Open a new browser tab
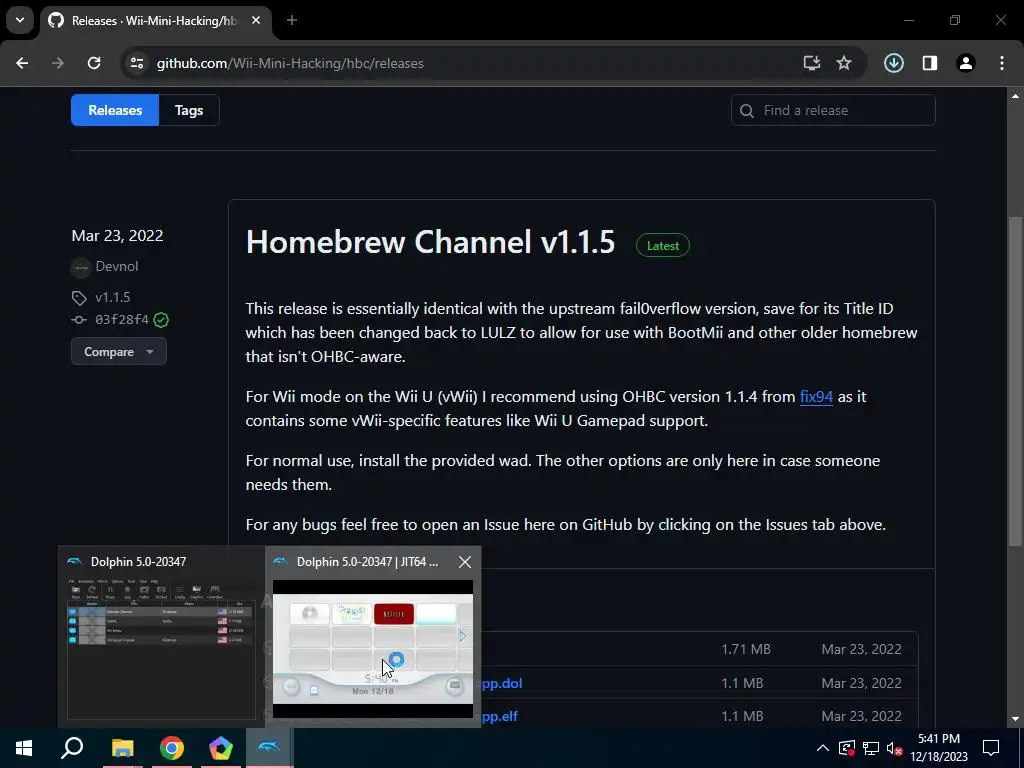The image size is (1024, 768). (292, 20)
